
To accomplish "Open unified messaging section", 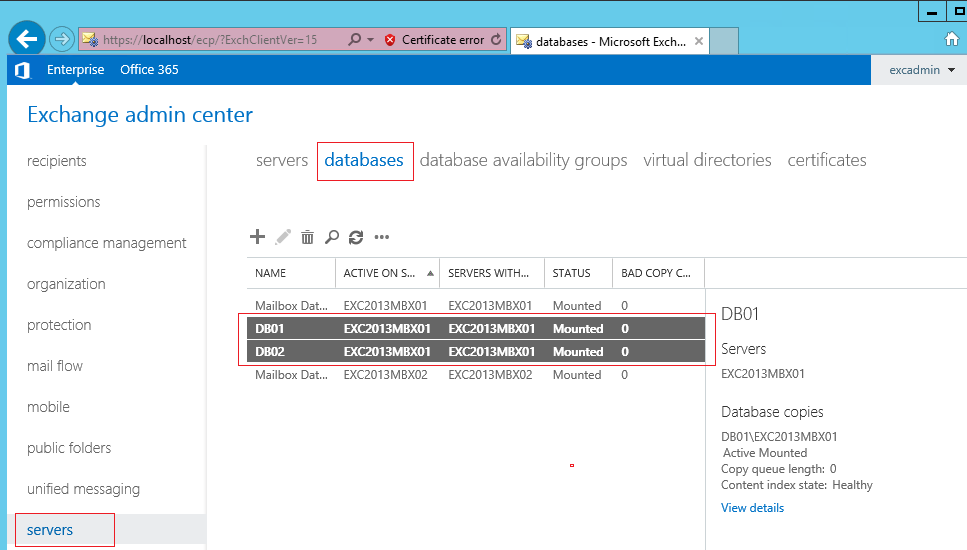I will (83, 489).
